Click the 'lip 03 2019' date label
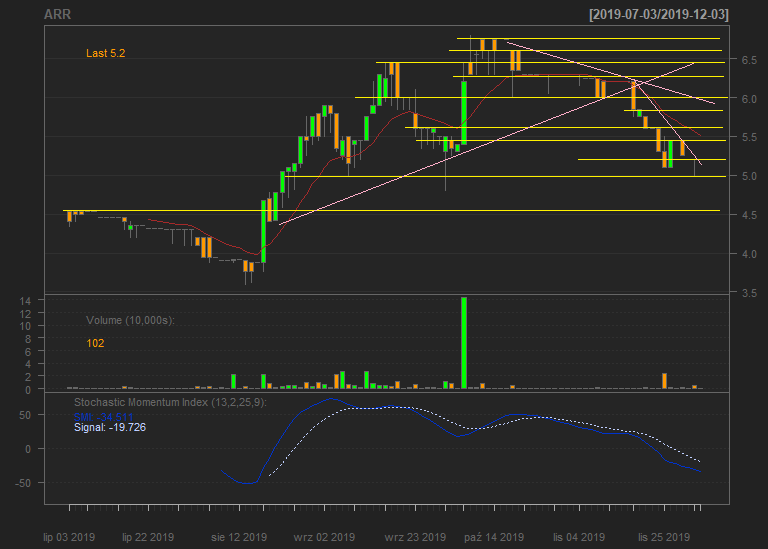Image resolution: width=768 pixels, height=549 pixels. pos(69,537)
